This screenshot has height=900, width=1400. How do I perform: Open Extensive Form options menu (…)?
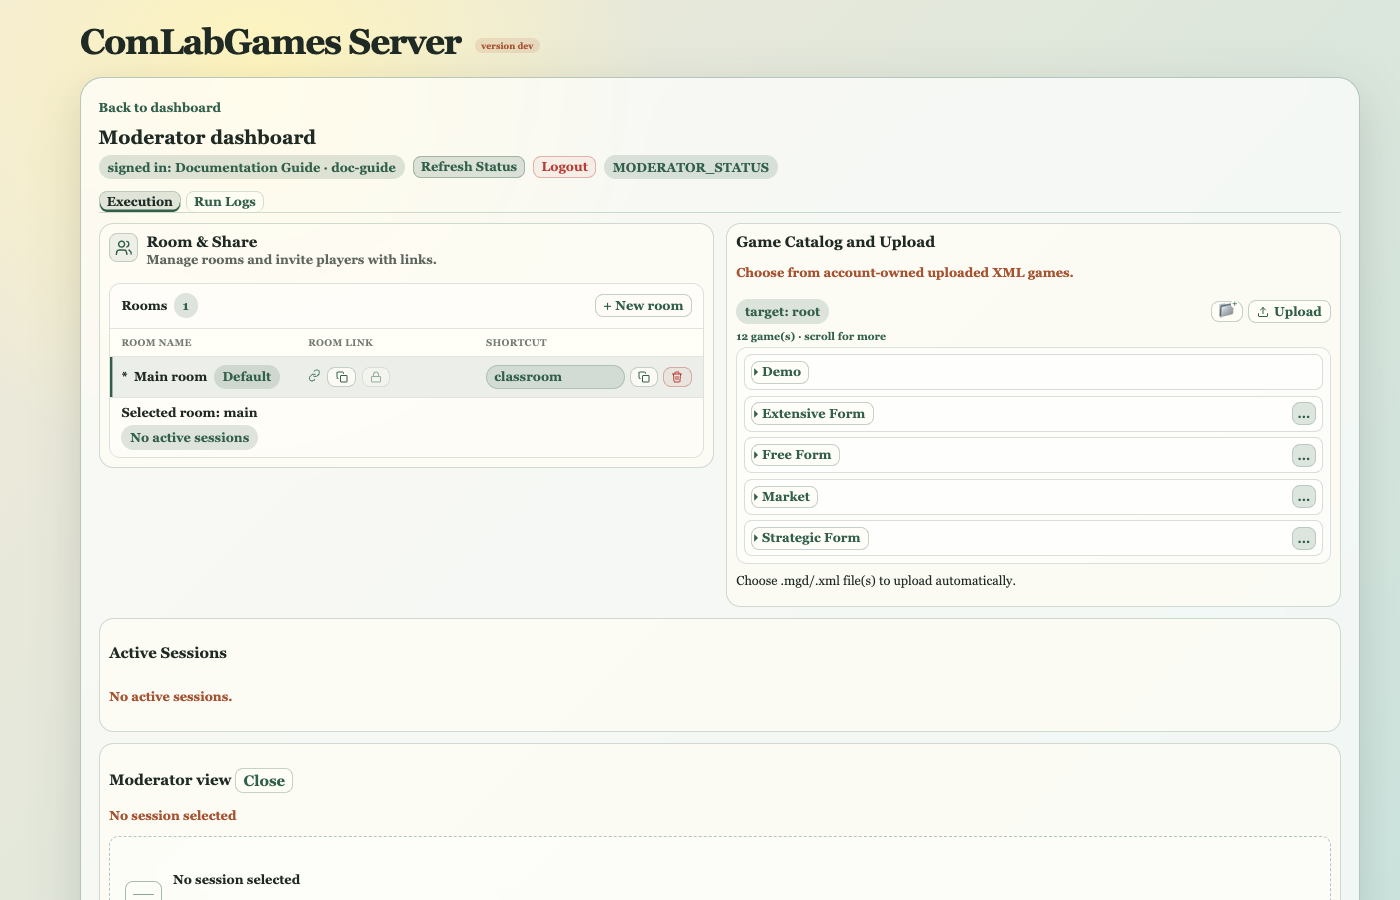coord(1304,414)
